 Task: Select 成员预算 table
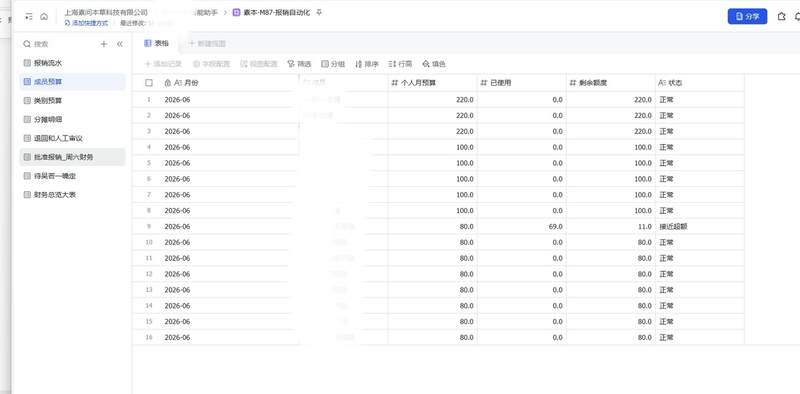click(72, 82)
